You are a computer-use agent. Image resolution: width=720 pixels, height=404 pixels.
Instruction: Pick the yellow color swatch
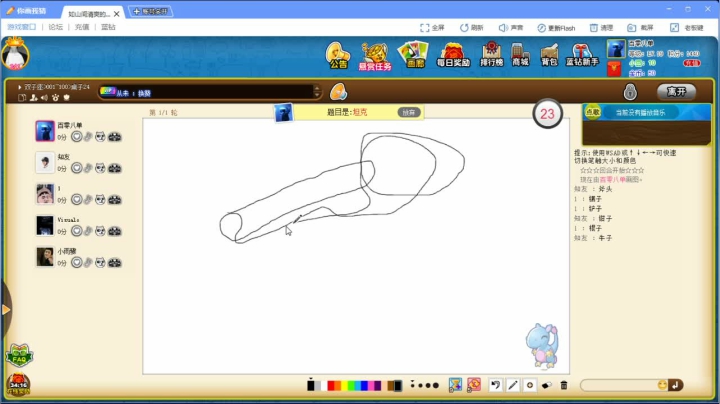click(x=344, y=386)
